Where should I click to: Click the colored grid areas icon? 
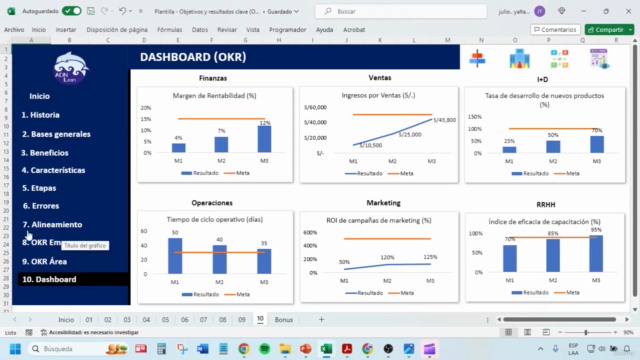point(559,58)
